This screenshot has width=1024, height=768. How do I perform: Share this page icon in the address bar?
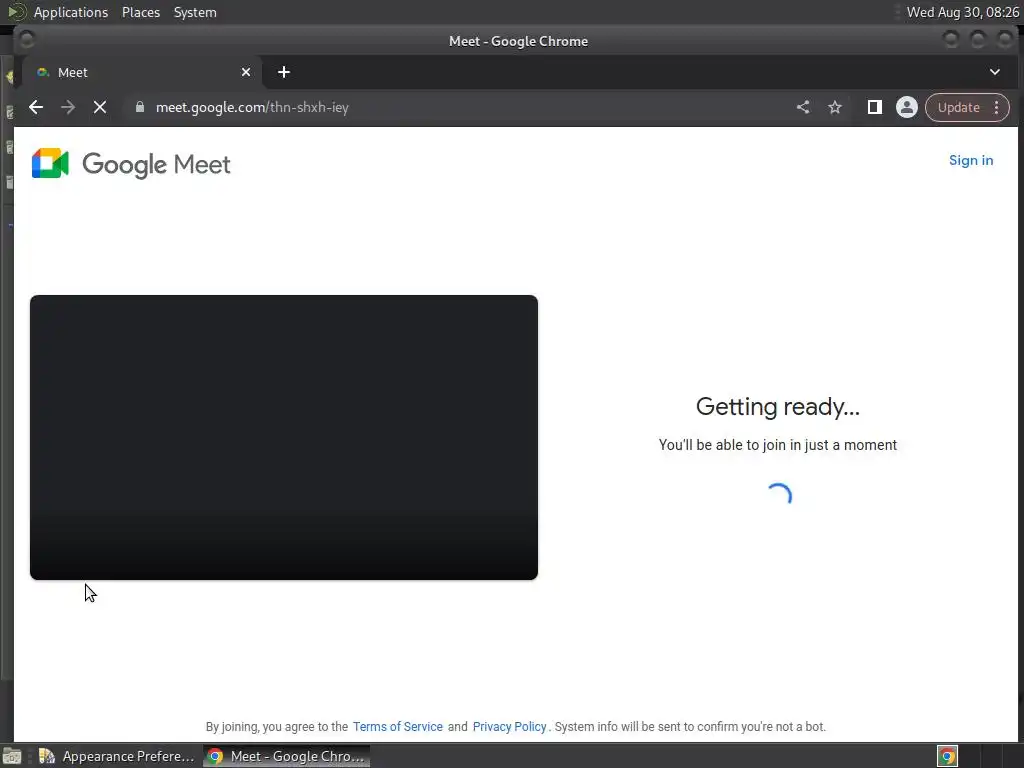point(803,107)
